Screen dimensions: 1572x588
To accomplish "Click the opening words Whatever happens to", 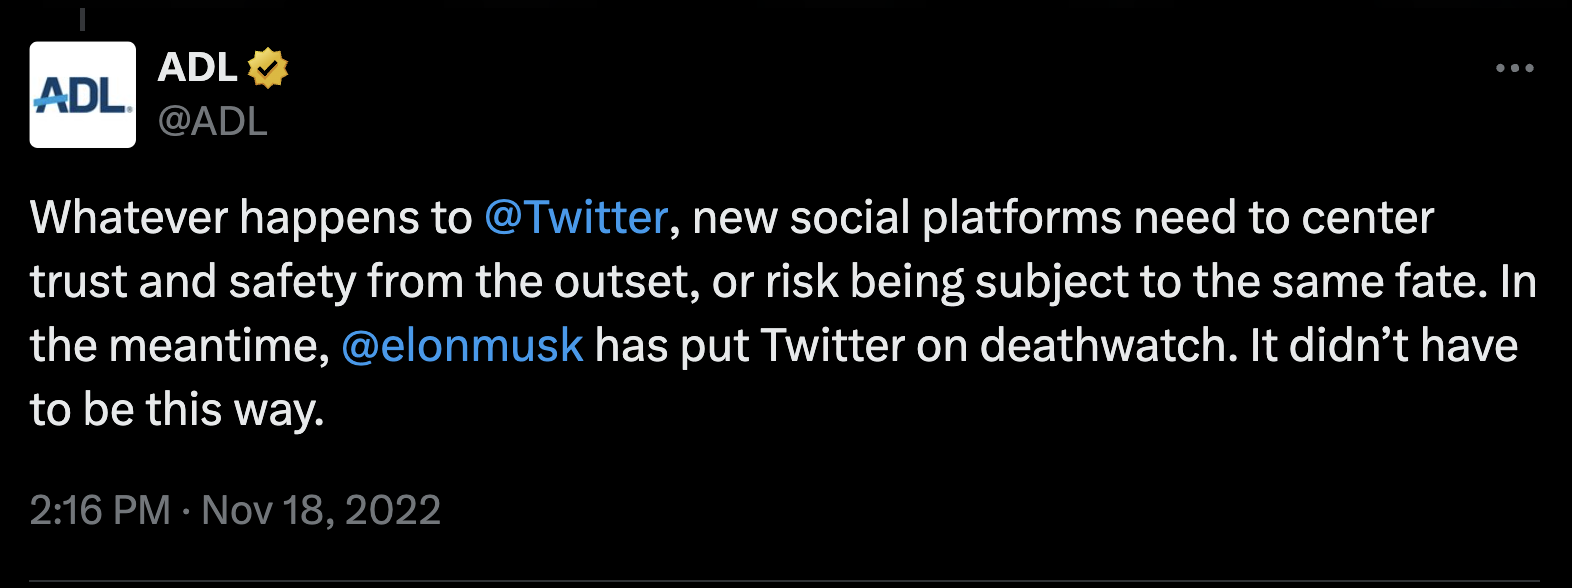I will coord(251,218).
